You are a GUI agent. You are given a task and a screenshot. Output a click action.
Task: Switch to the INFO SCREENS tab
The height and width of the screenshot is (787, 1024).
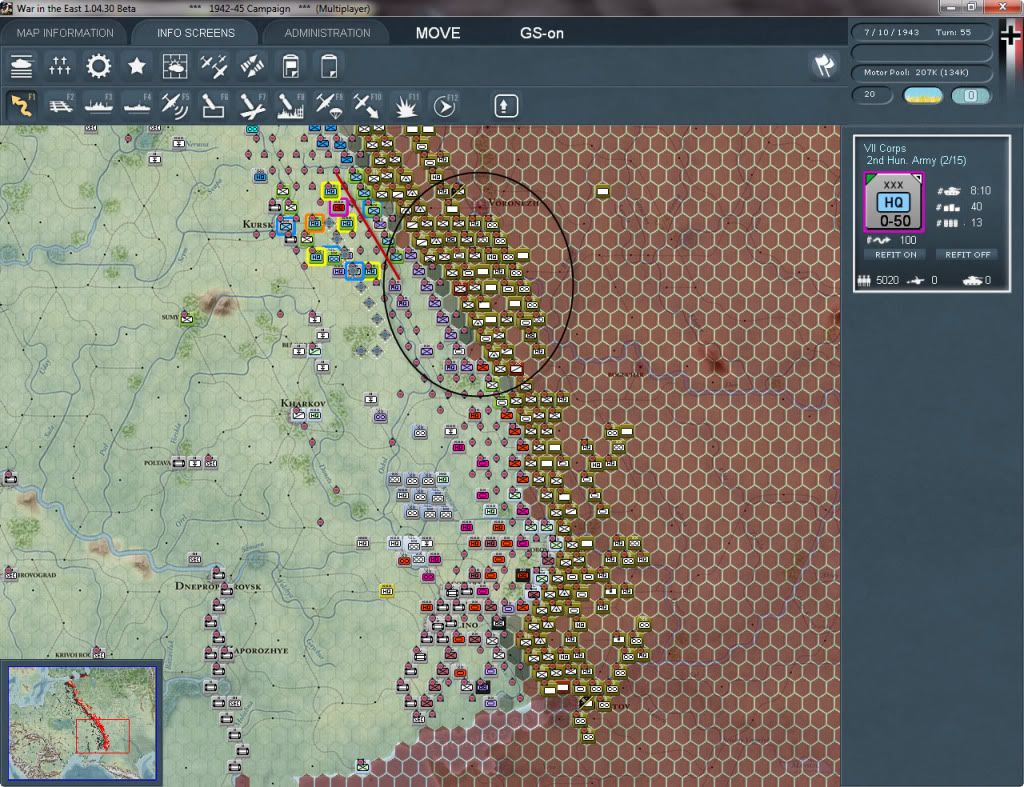[195, 33]
